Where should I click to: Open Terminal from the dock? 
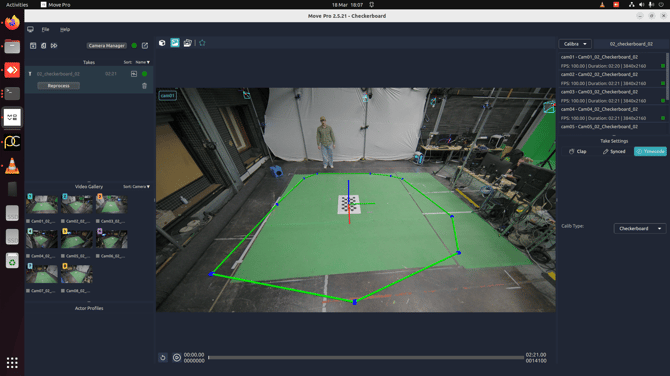(12, 93)
